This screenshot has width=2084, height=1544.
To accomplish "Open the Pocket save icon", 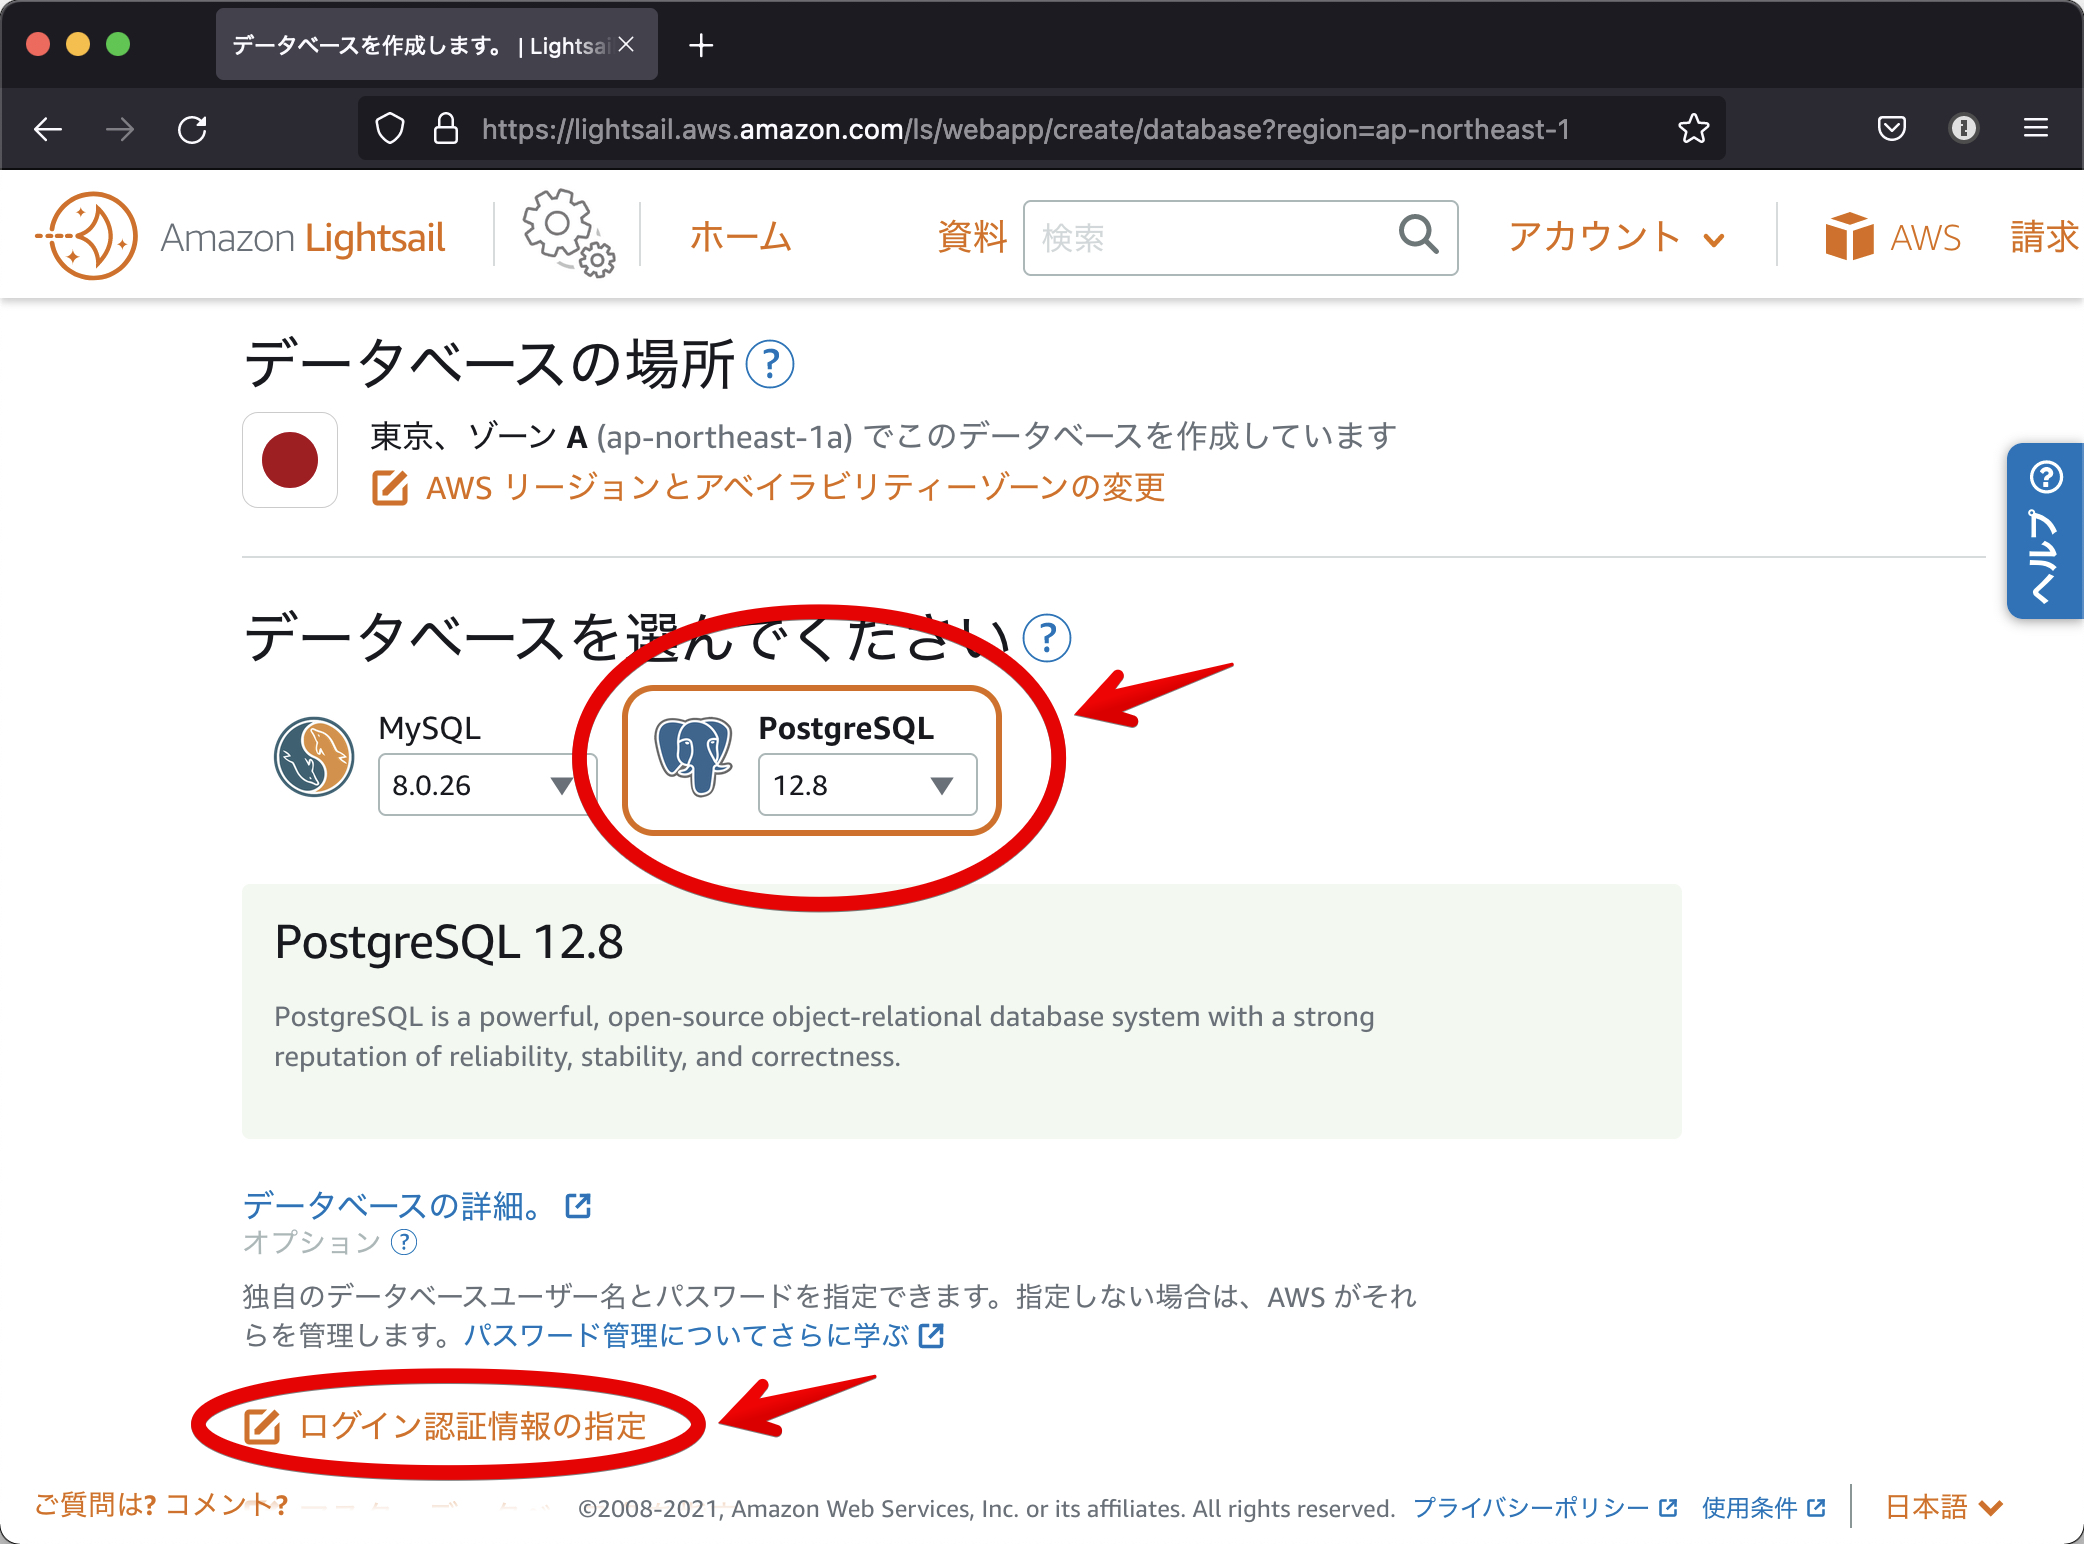I will click(1892, 128).
